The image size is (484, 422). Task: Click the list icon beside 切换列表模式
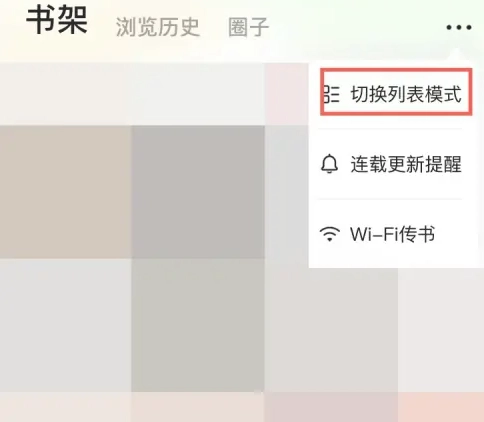tap(332, 94)
